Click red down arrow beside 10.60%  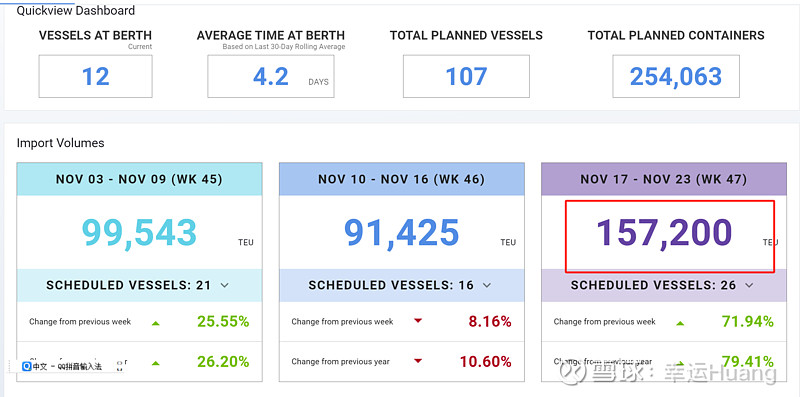pos(418,361)
